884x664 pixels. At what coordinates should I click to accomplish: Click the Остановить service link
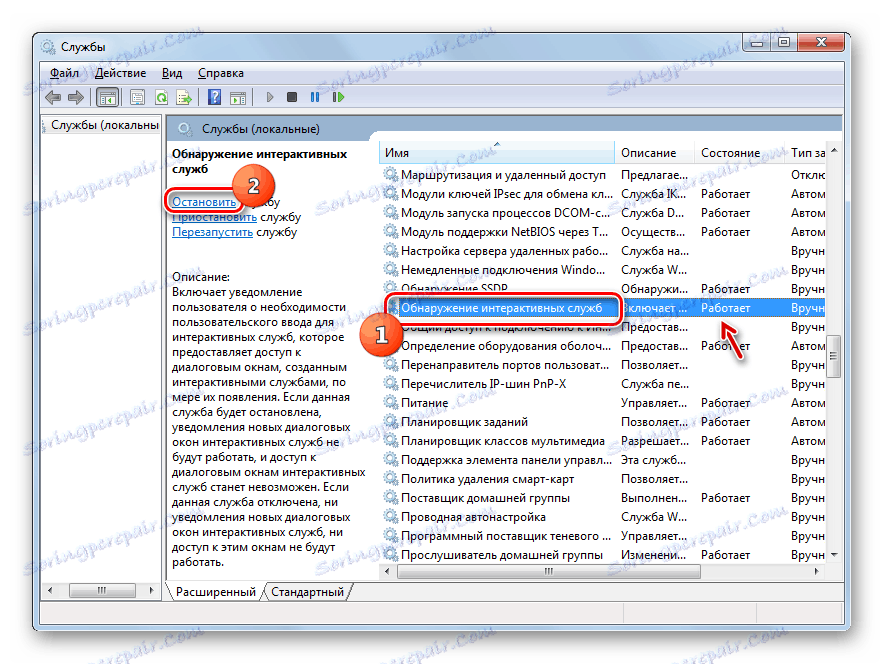tap(204, 202)
